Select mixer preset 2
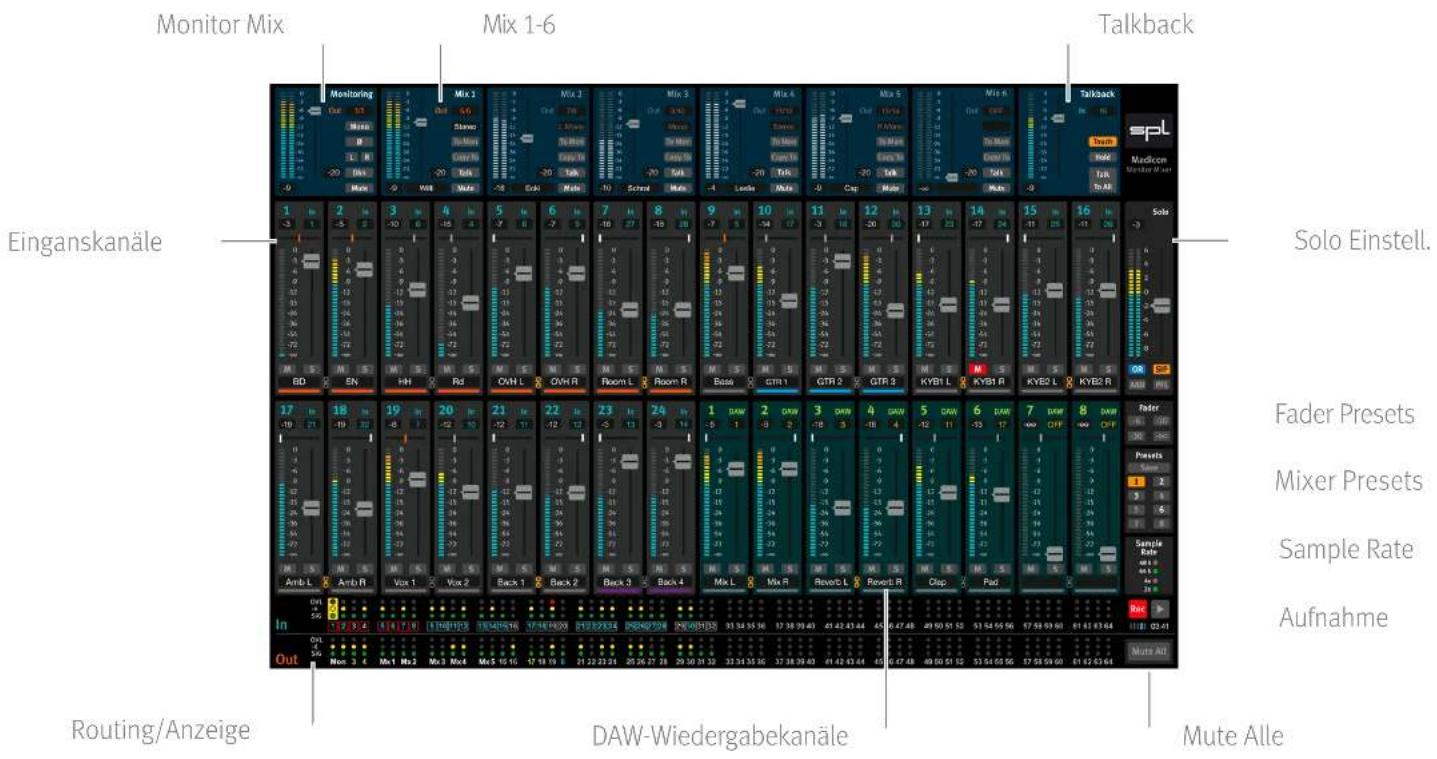 1160,481
